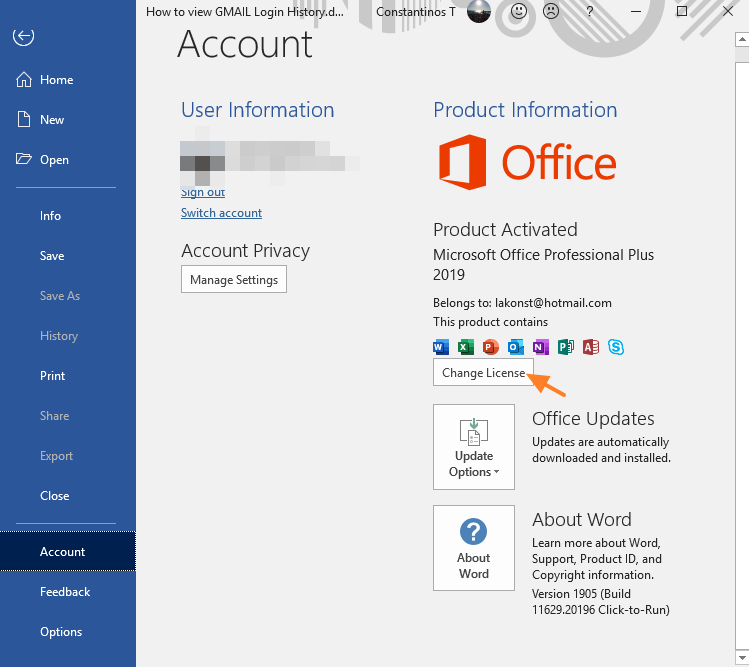Select Info in the sidebar

point(68,215)
